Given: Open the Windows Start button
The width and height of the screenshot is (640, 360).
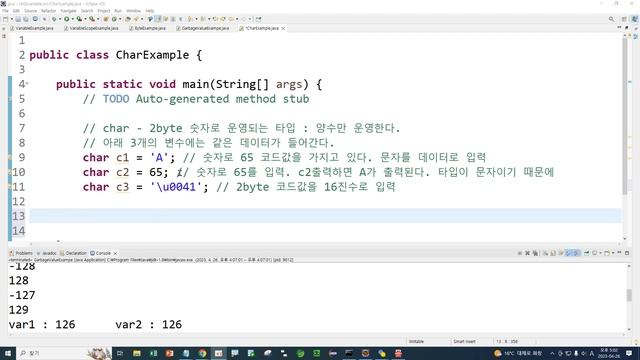Looking at the screenshot, I should 8,353.
